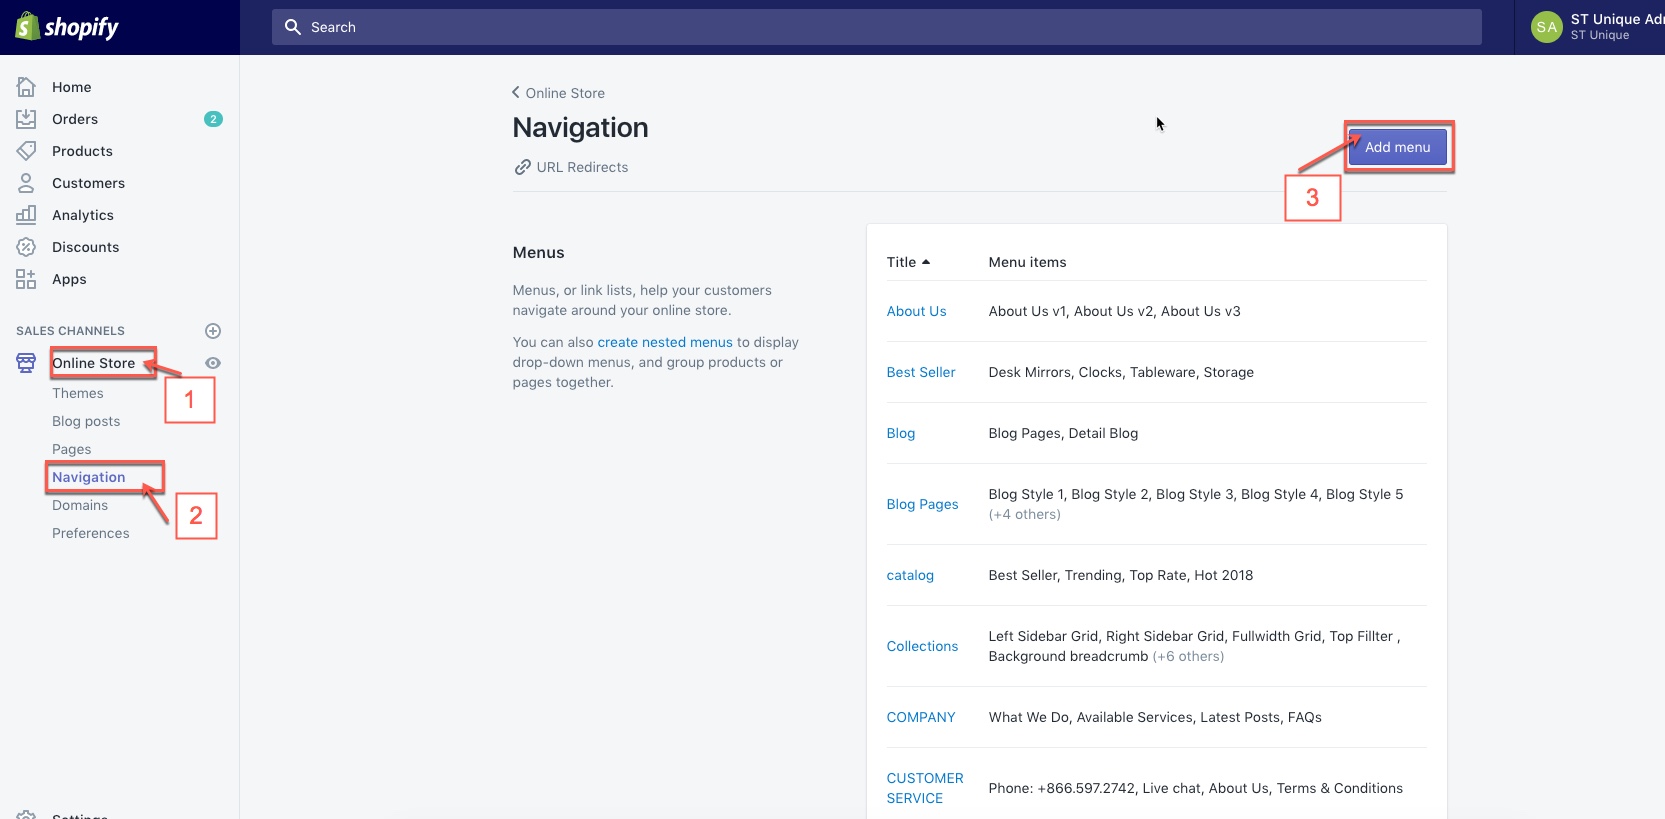The width and height of the screenshot is (1665, 819).
Task: Open Orders in the sidebar
Action: [x=75, y=119]
